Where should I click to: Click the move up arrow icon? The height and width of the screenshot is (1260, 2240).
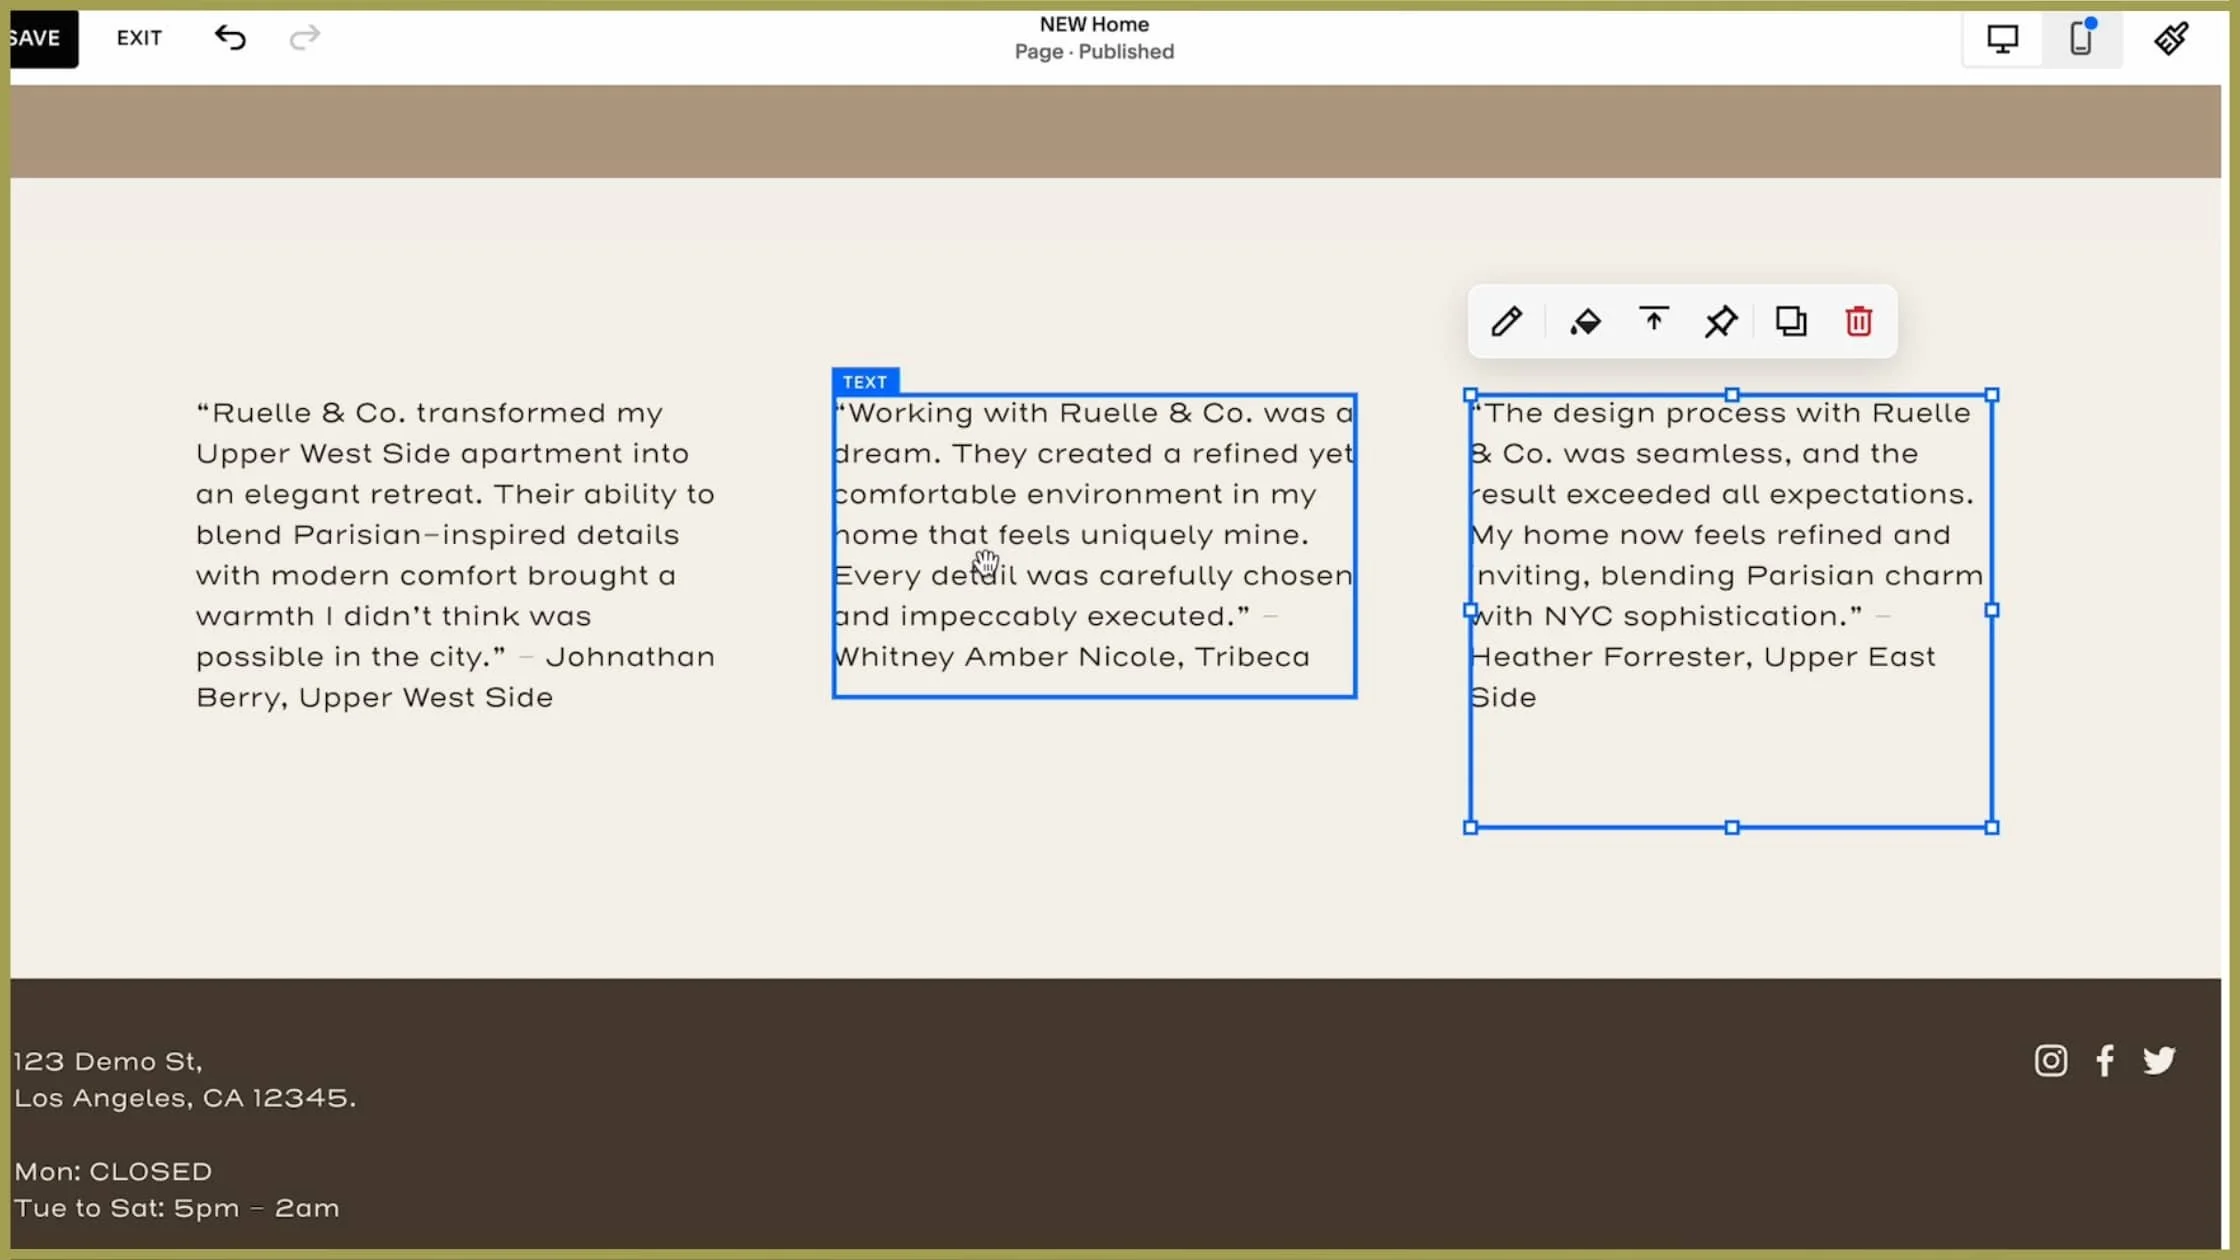click(x=1654, y=320)
